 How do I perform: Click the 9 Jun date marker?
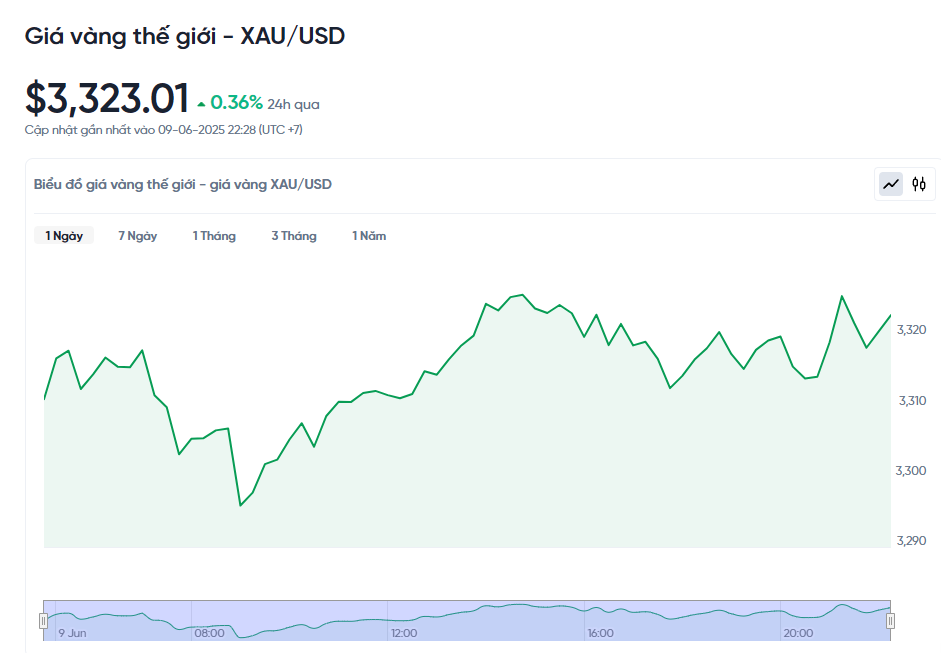point(72,633)
